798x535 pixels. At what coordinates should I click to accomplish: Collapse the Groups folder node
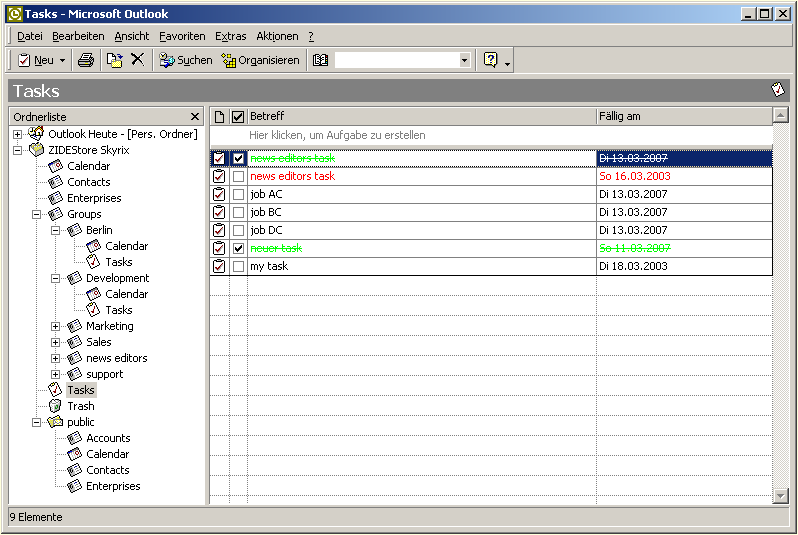coord(36,214)
